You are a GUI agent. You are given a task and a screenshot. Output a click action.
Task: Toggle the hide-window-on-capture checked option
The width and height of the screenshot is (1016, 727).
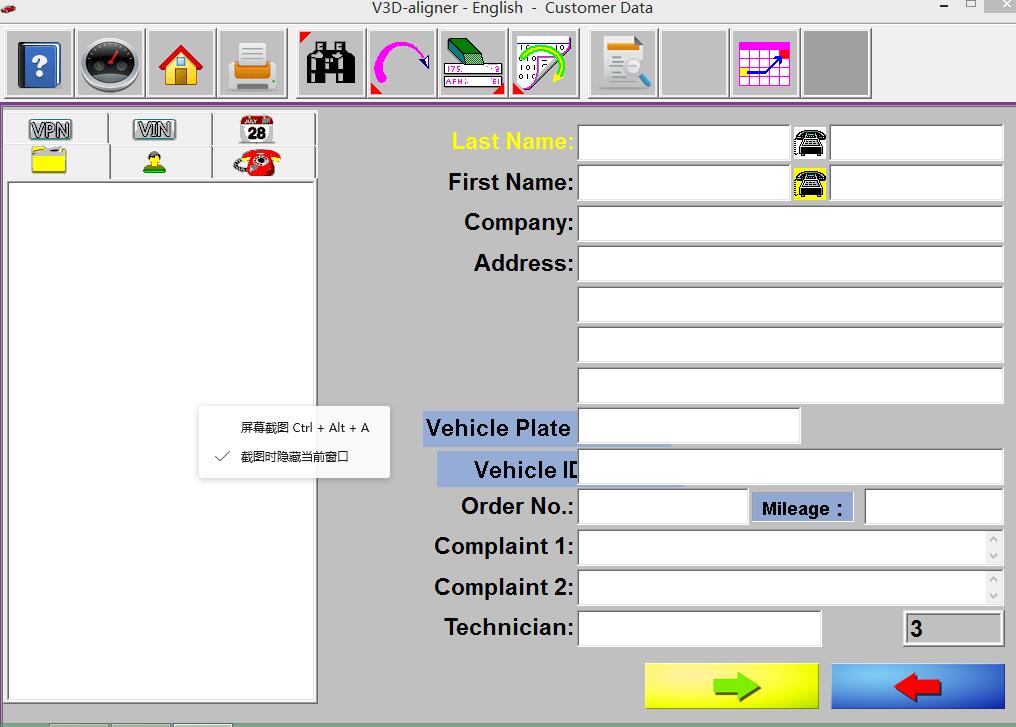point(294,457)
